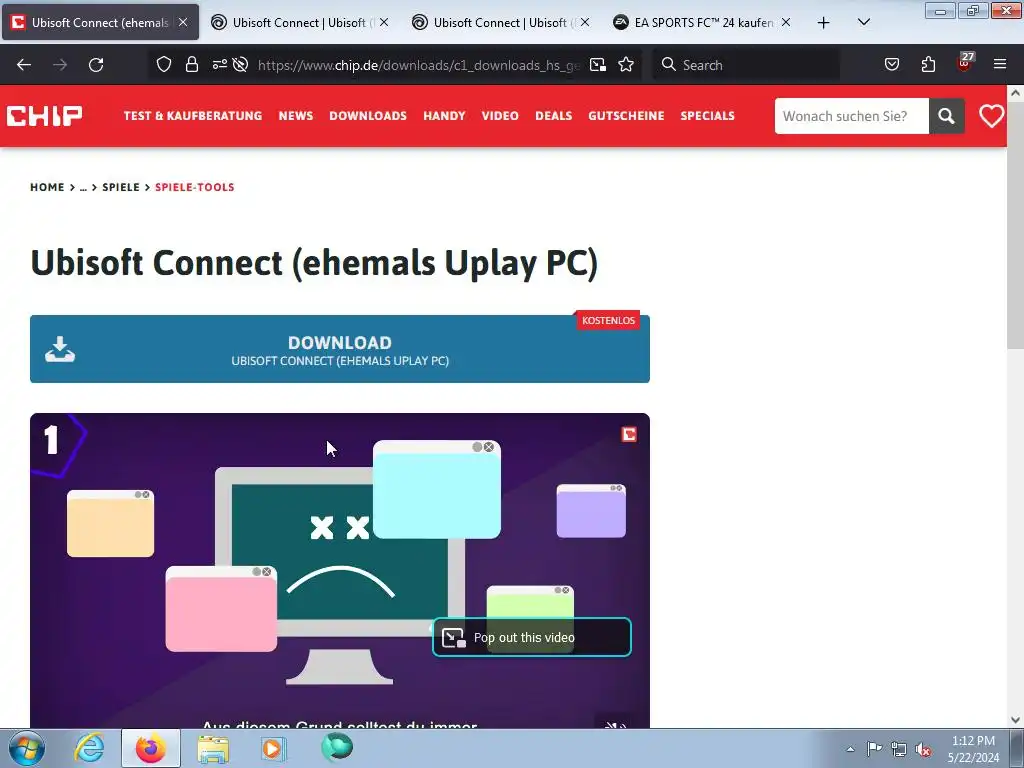Open Windows Explorer folder in the taskbar
Screen dimensions: 1024x768
pos(213,748)
